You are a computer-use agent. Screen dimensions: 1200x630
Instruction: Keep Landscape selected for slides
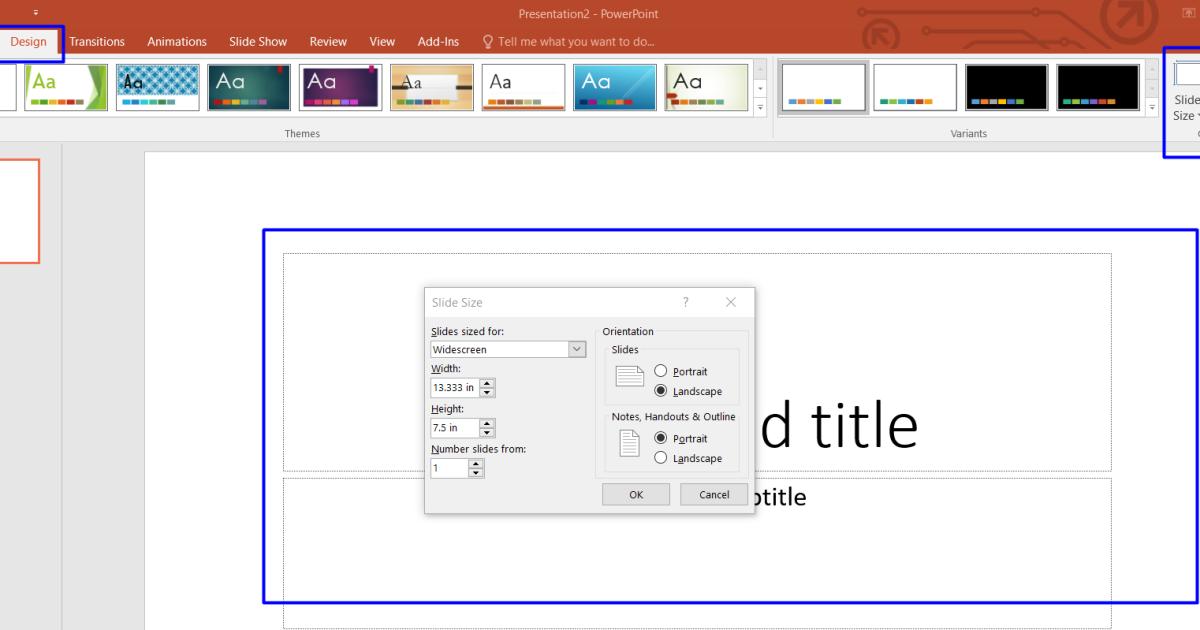point(659,391)
